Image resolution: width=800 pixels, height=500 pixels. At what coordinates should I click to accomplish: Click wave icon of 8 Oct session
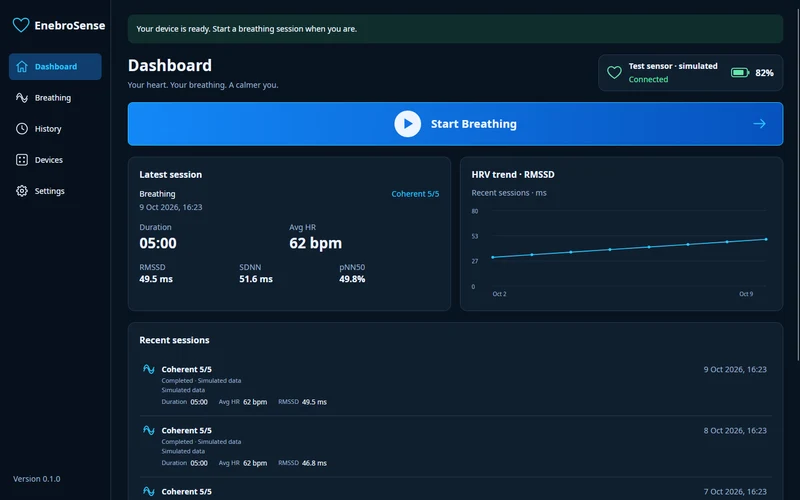(x=148, y=430)
